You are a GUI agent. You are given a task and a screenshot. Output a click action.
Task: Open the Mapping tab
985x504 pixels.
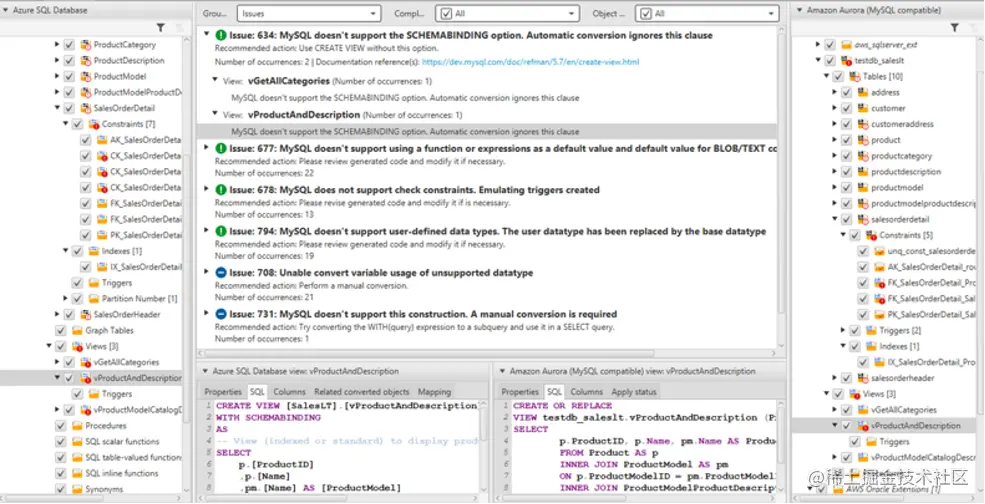click(x=435, y=392)
